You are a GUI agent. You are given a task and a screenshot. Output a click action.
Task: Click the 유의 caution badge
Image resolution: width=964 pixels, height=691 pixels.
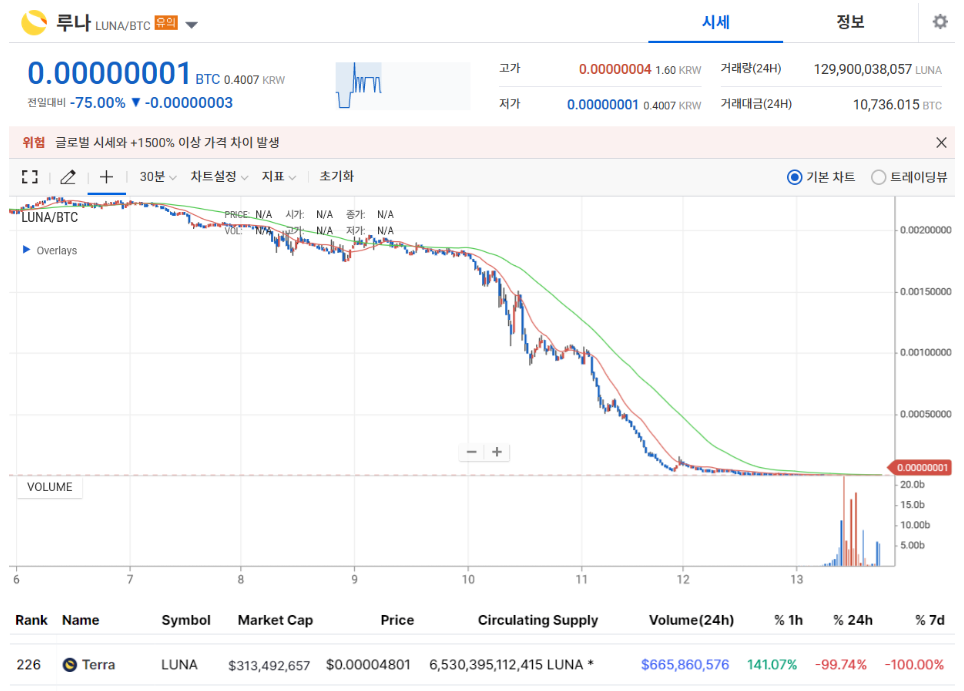pyautogui.click(x=166, y=23)
